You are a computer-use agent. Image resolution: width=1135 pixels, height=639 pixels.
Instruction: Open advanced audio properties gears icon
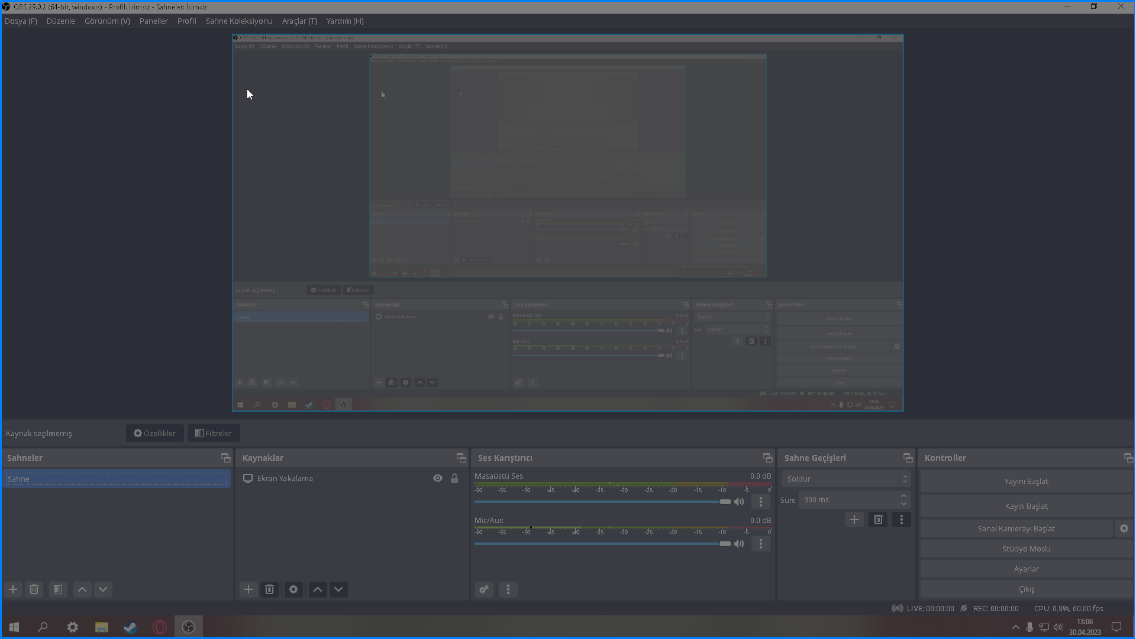tap(484, 589)
